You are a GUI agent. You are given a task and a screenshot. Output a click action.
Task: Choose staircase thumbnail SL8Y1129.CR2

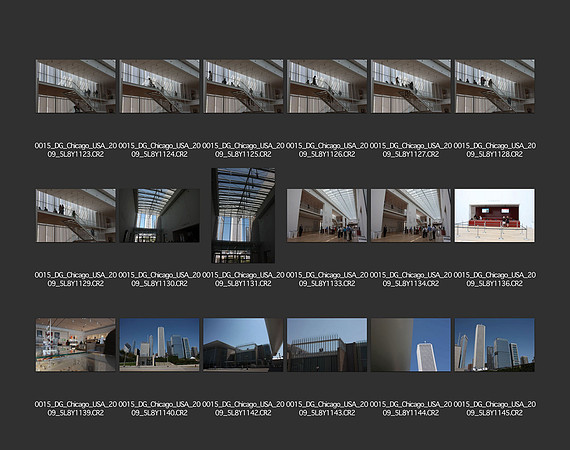(76, 215)
